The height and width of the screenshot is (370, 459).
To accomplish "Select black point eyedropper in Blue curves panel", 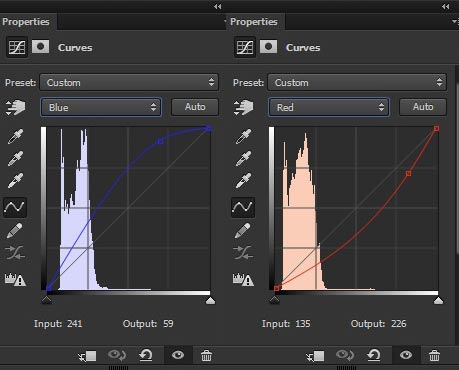I will (x=15, y=136).
